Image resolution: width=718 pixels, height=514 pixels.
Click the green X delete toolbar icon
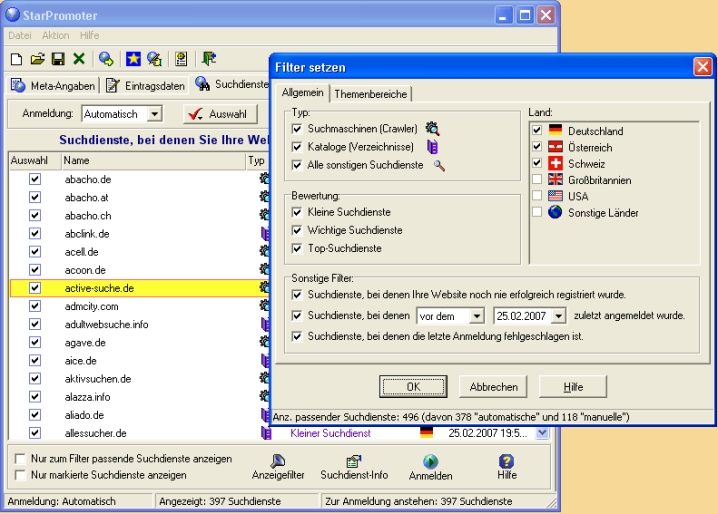pyautogui.click(x=77, y=60)
